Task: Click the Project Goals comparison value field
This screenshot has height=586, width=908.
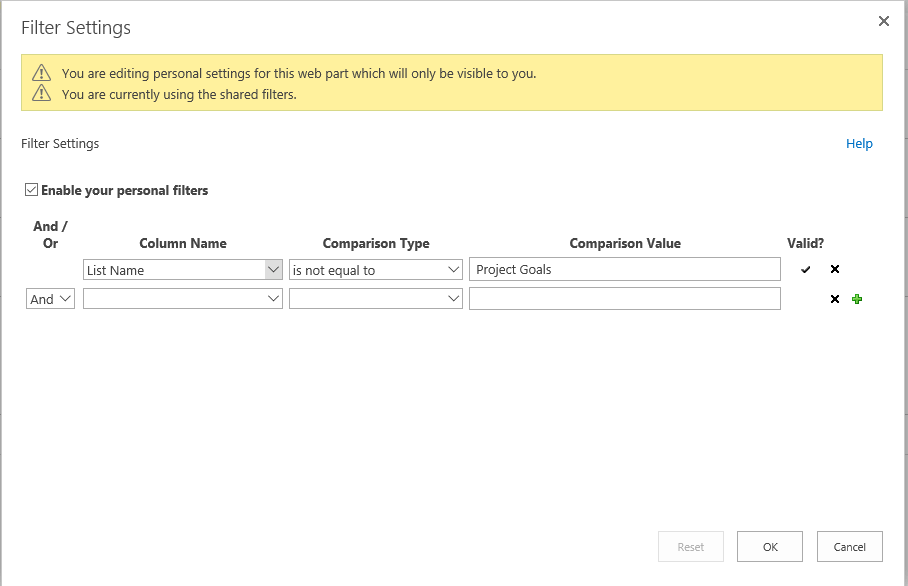Action: [x=624, y=270]
